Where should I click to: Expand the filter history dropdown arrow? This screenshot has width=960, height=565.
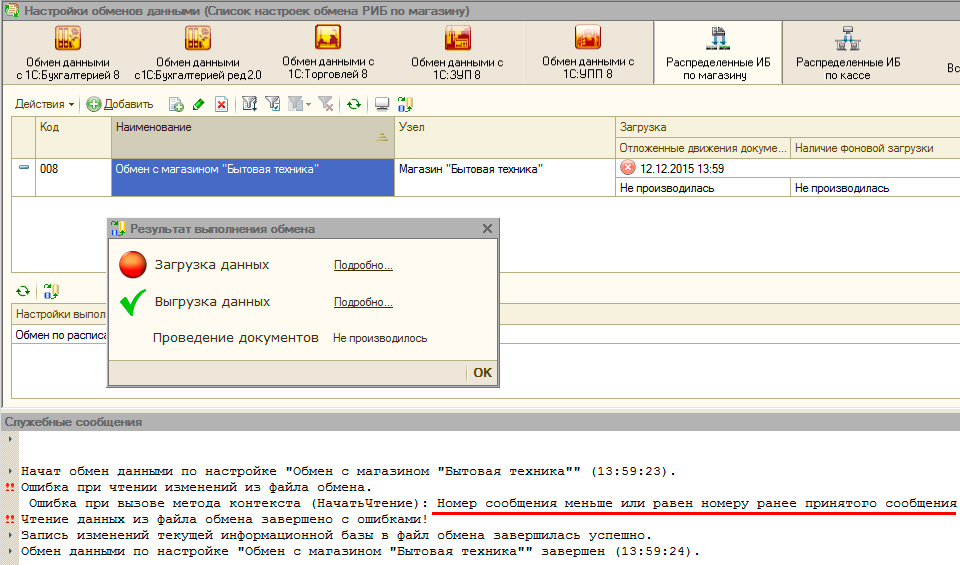309,104
